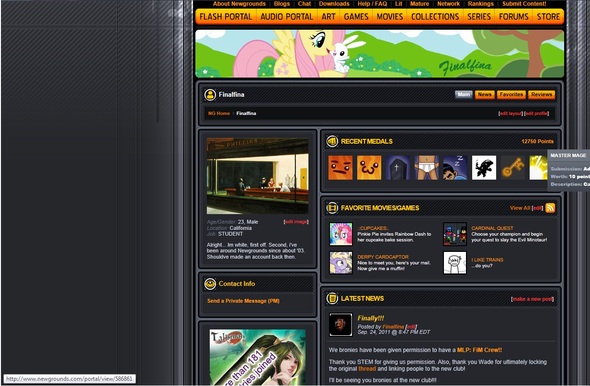Viewport: 590px width, 386px height.
Task: Click the white underwear medal icon
Action: coord(426,167)
